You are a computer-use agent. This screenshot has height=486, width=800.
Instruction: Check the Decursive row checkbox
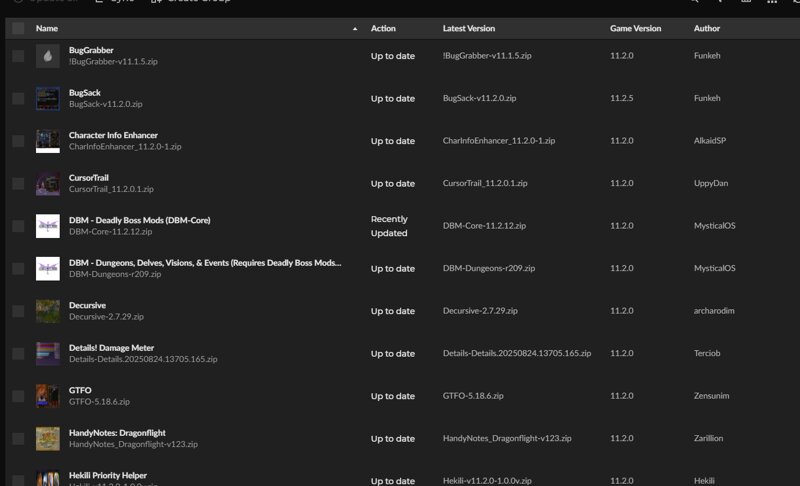(x=18, y=311)
